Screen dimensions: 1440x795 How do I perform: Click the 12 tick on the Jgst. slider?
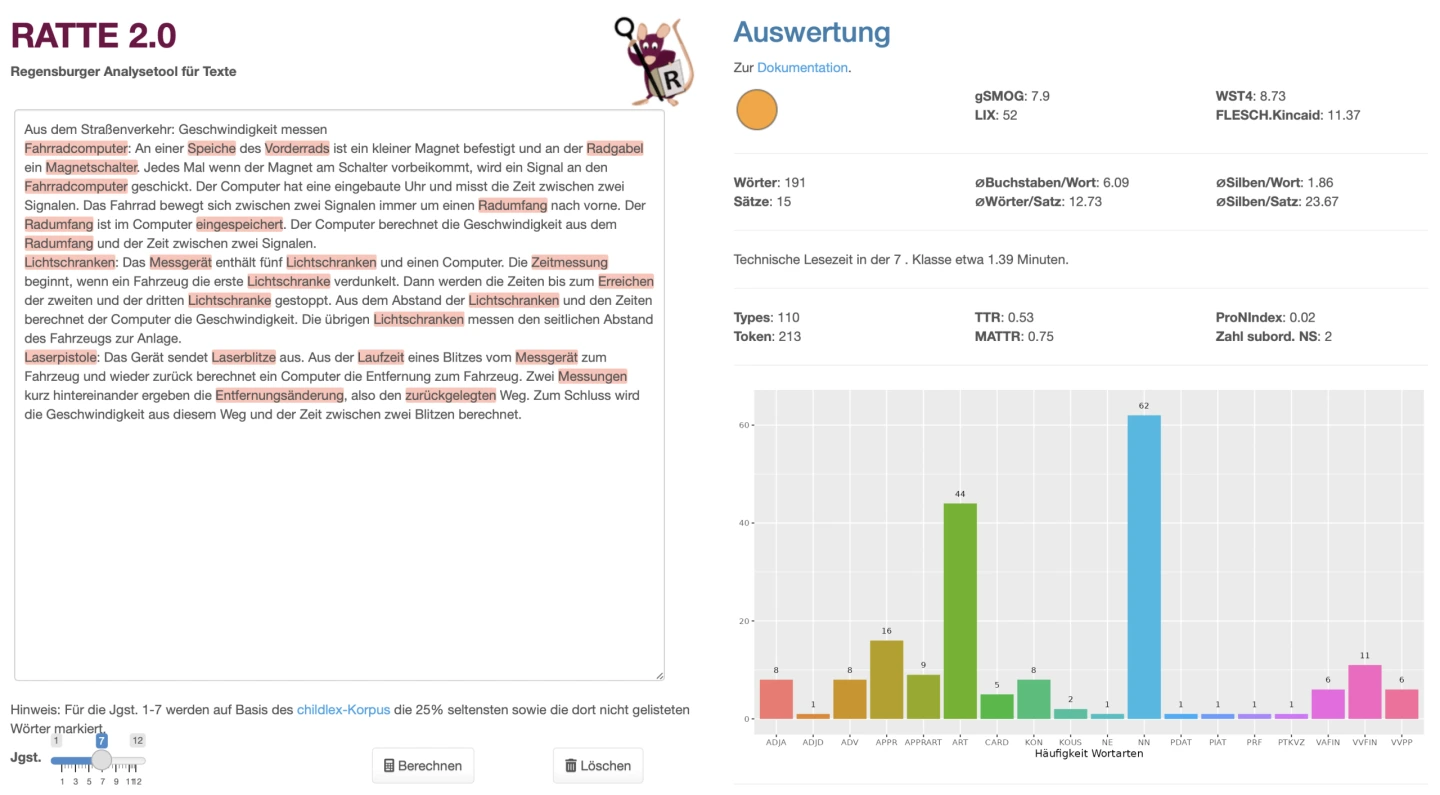(x=137, y=781)
